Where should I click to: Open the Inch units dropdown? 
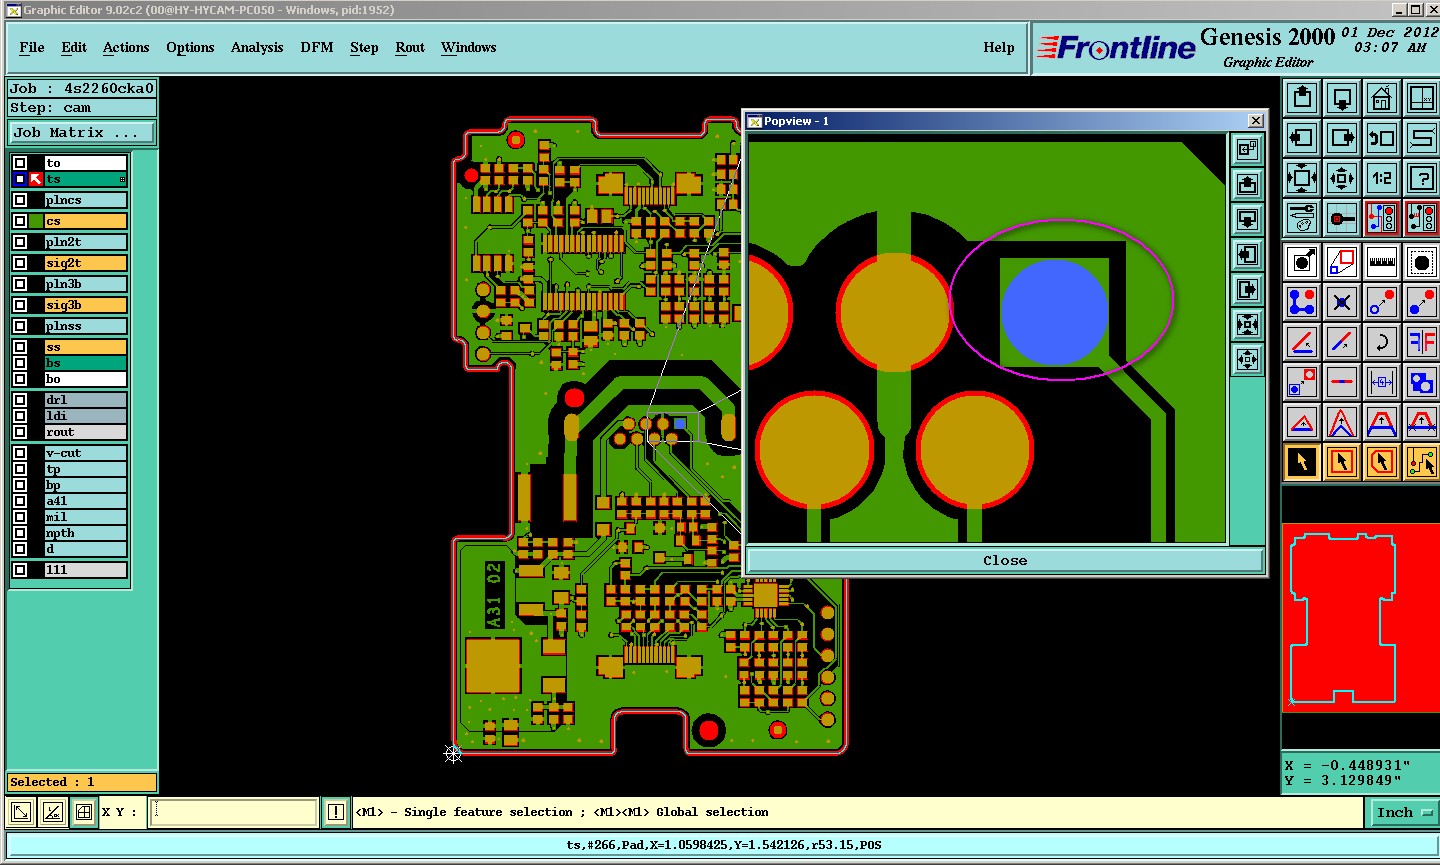[1403, 812]
